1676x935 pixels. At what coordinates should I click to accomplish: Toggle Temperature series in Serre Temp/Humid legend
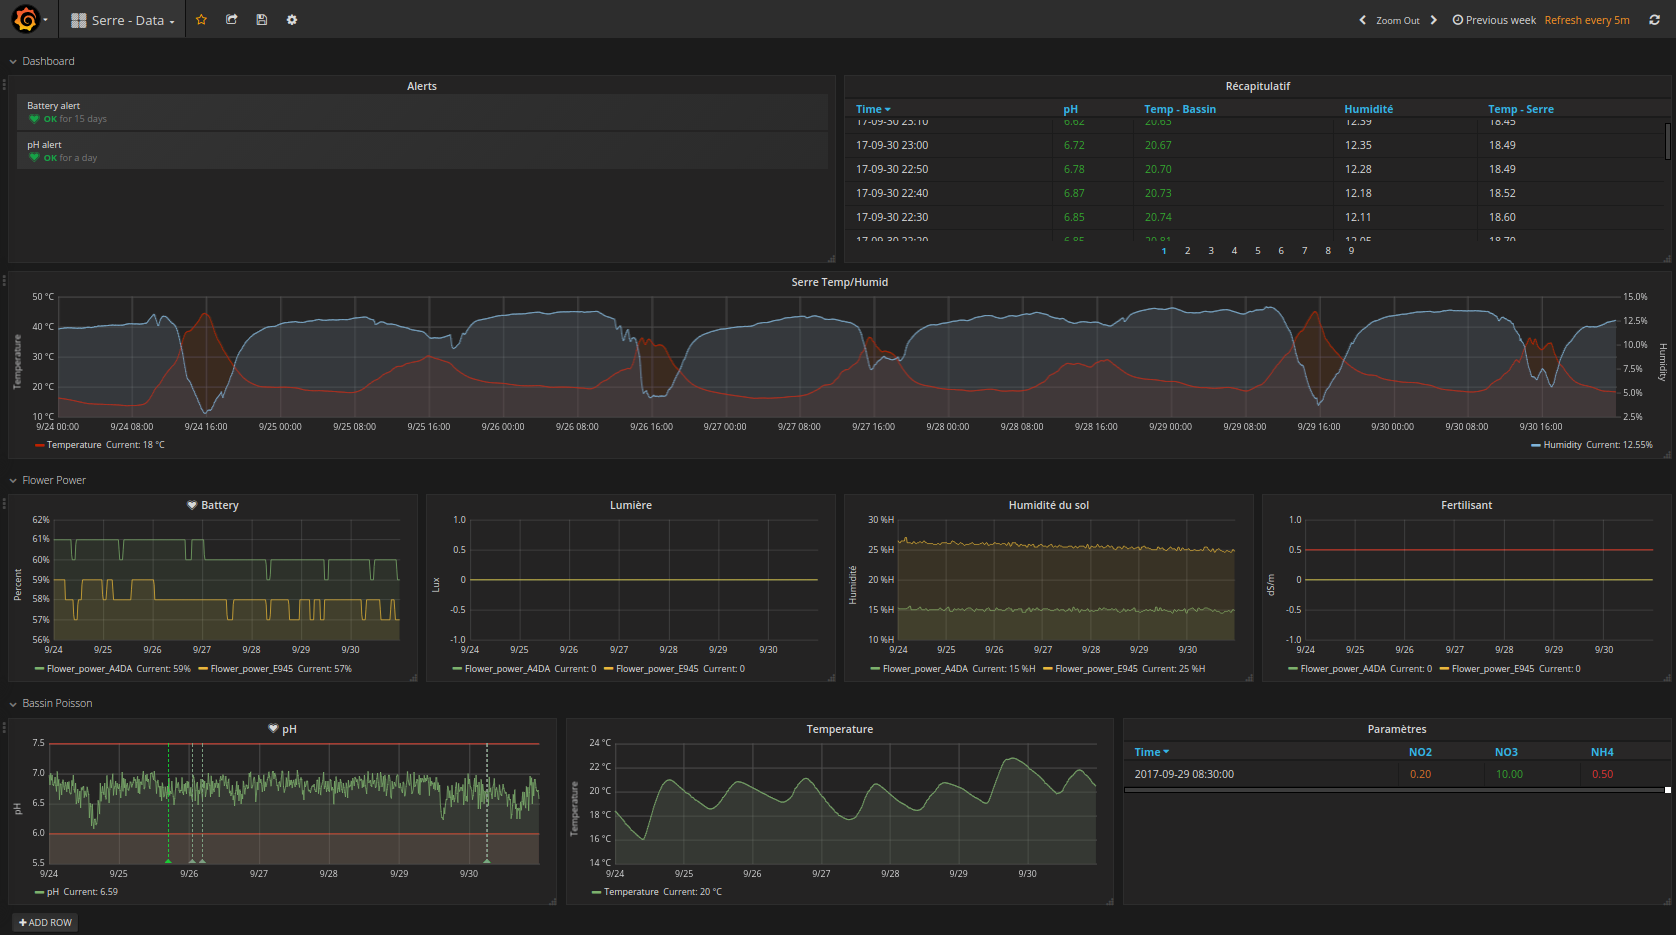pos(73,445)
